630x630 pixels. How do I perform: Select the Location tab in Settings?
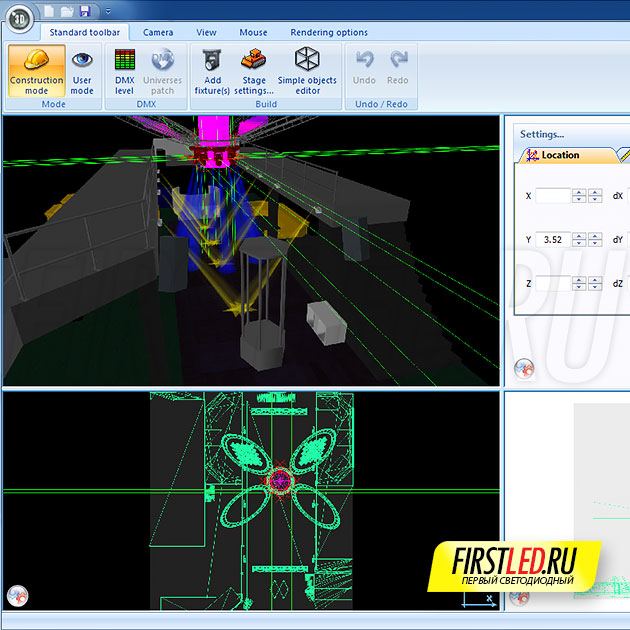point(560,155)
